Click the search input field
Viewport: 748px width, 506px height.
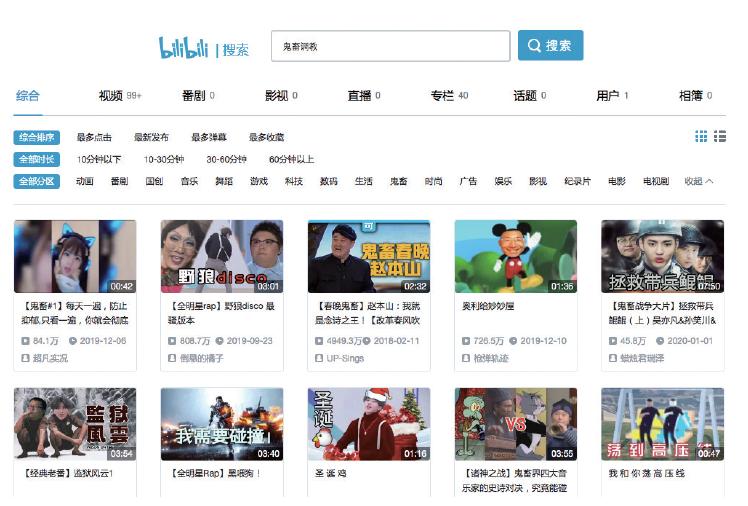(x=391, y=46)
